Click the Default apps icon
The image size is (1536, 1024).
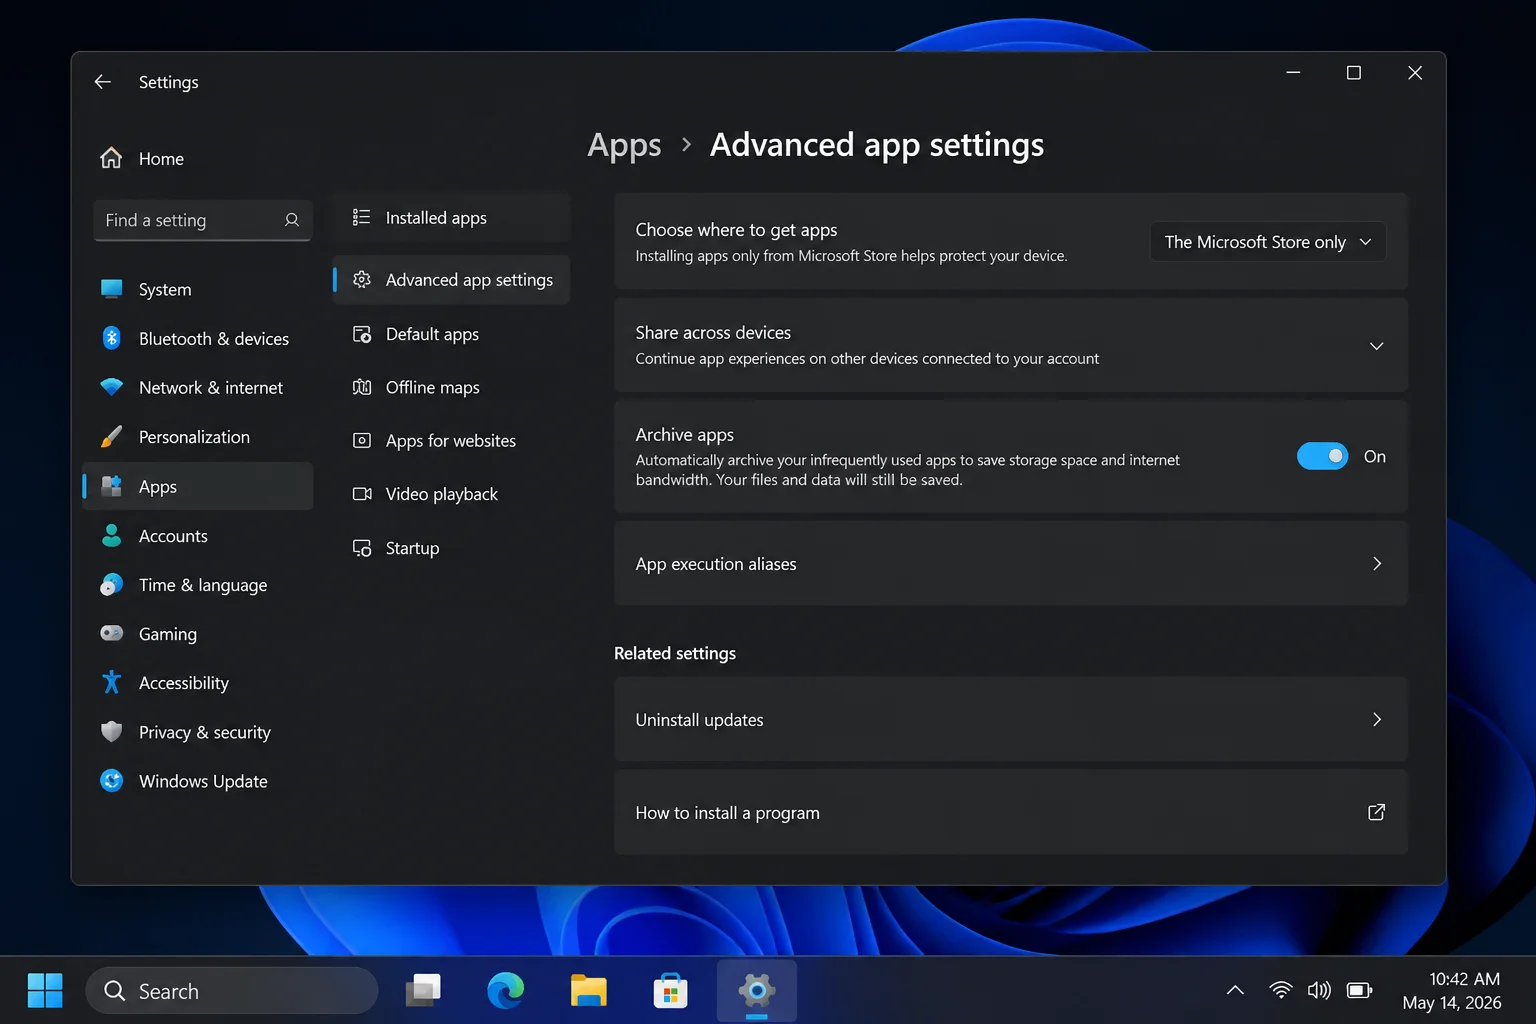click(362, 334)
